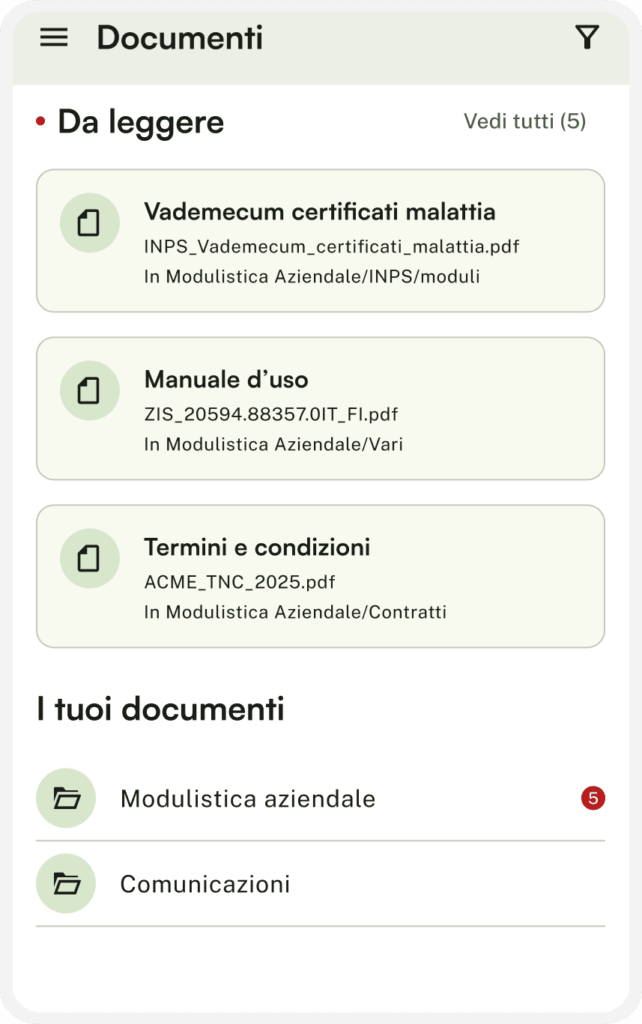Image resolution: width=642 pixels, height=1024 pixels.
Task: Click the Termini e condizioni document icon
Action: point(89,558)
